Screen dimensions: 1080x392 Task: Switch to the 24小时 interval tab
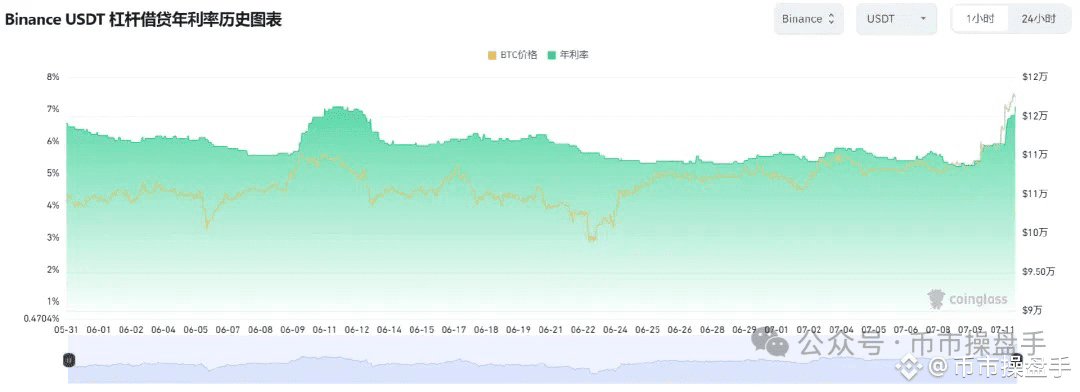point(1038,19)
